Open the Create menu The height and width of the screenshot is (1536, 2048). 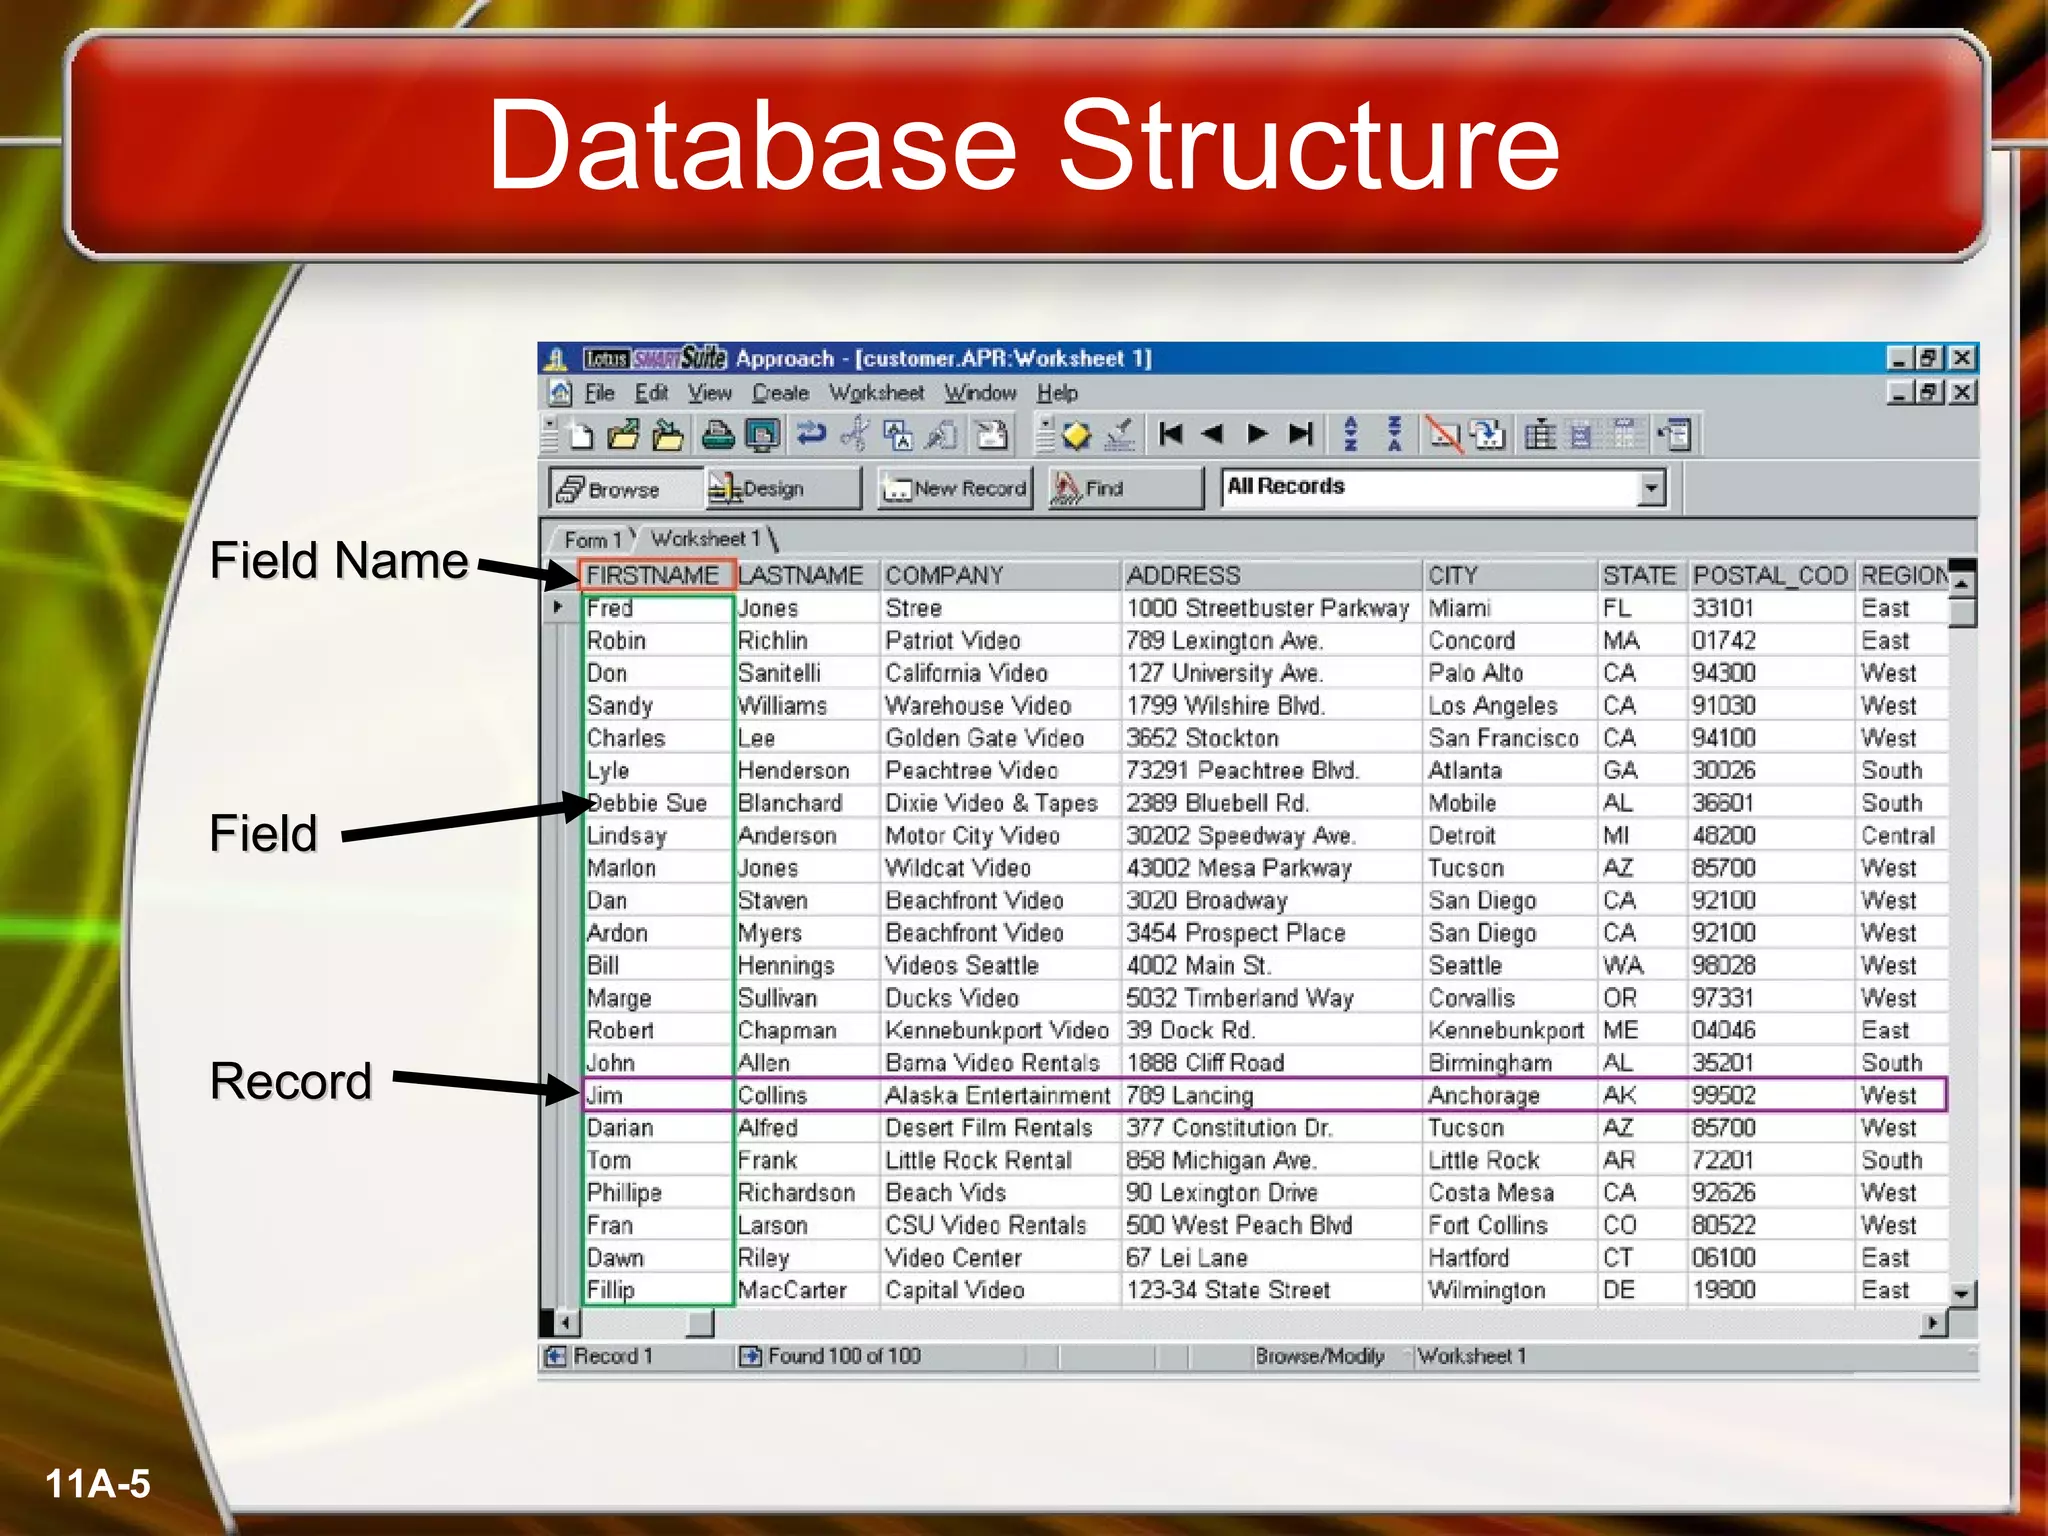780,393
